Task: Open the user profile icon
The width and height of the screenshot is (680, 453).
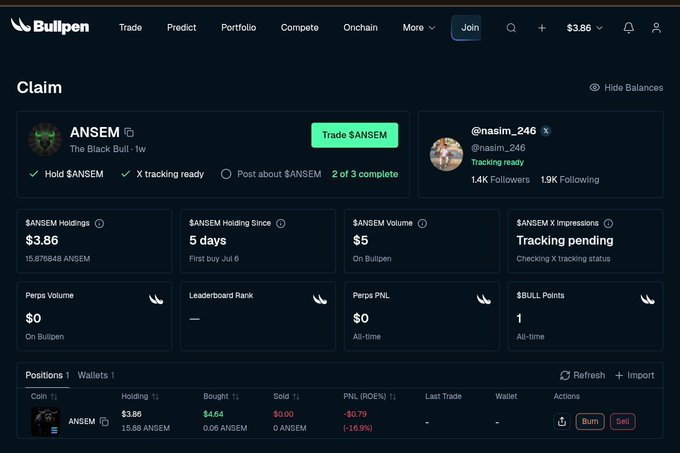Action: pos(656,28)
